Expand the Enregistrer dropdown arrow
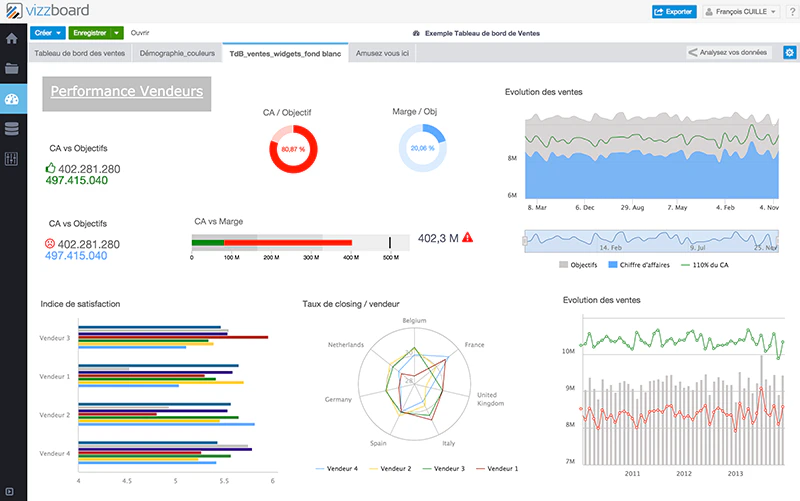 117,33
